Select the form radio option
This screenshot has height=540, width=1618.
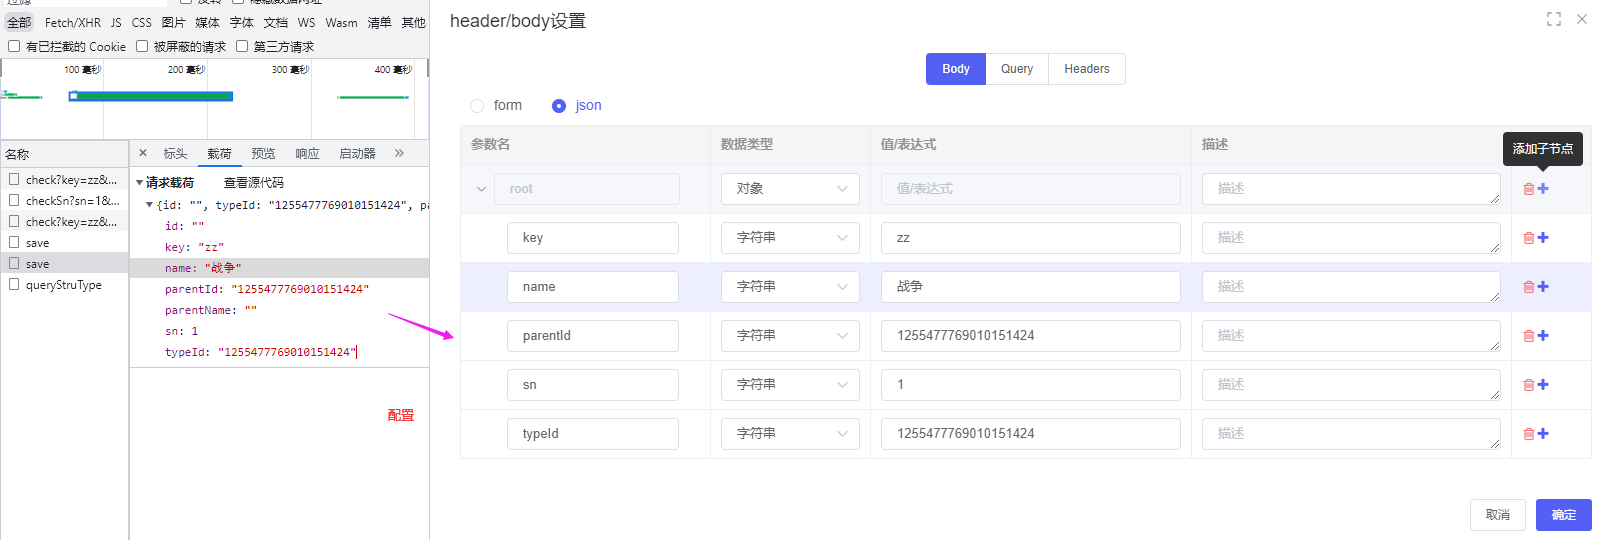click(477, 106)
